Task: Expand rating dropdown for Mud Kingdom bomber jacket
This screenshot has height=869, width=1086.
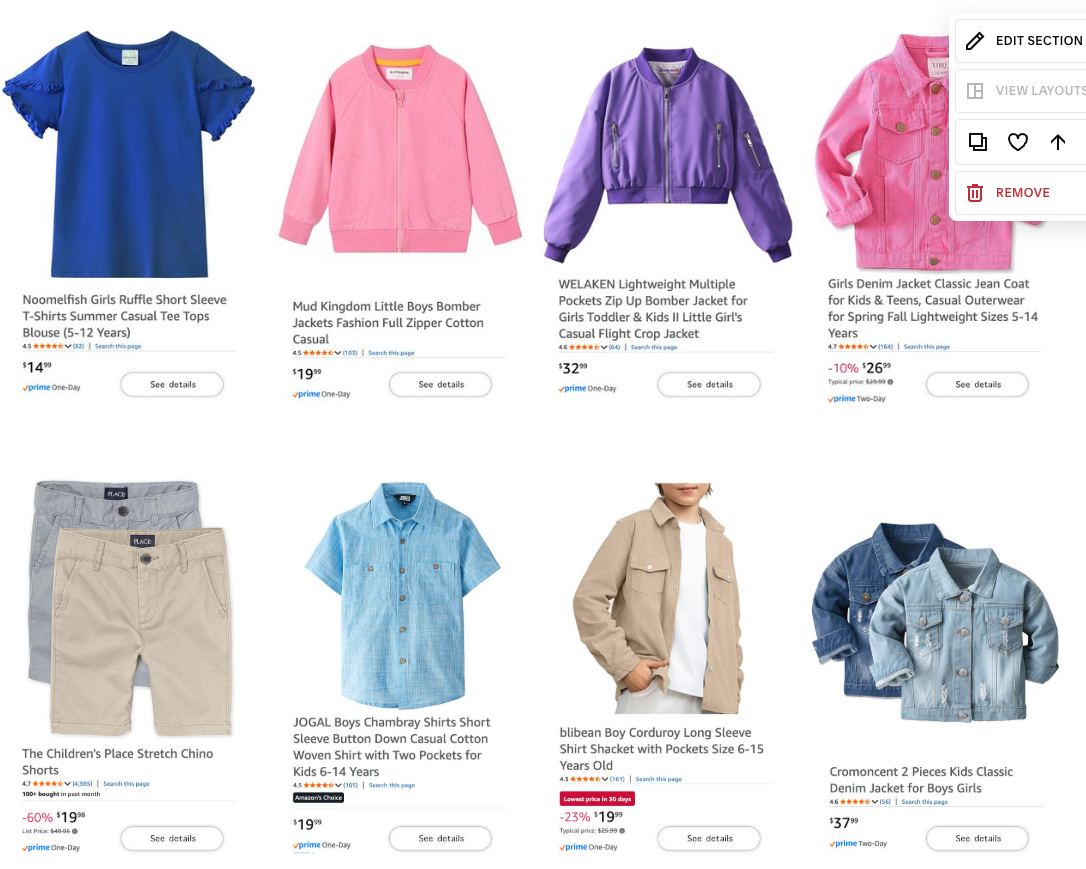Action: coord(337,353)
